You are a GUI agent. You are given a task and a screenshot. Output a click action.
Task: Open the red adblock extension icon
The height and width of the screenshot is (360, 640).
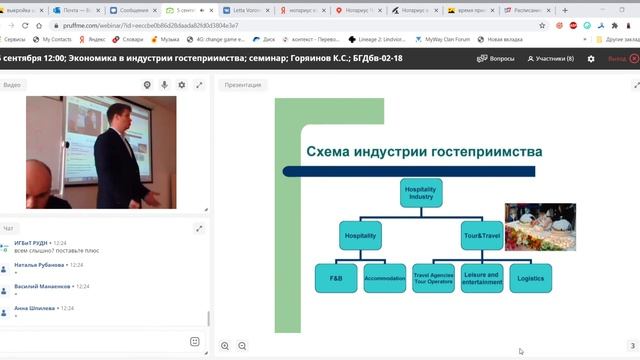573,25
